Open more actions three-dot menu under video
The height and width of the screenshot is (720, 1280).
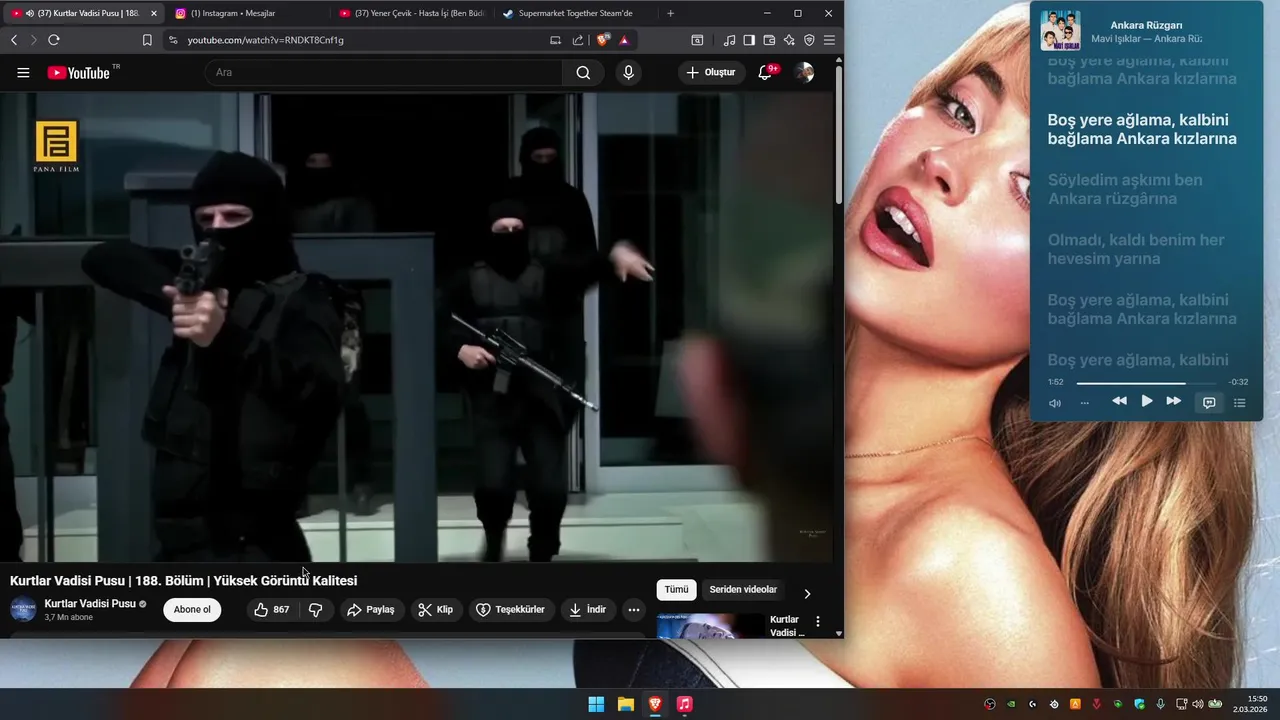click(x=634, y=609)
